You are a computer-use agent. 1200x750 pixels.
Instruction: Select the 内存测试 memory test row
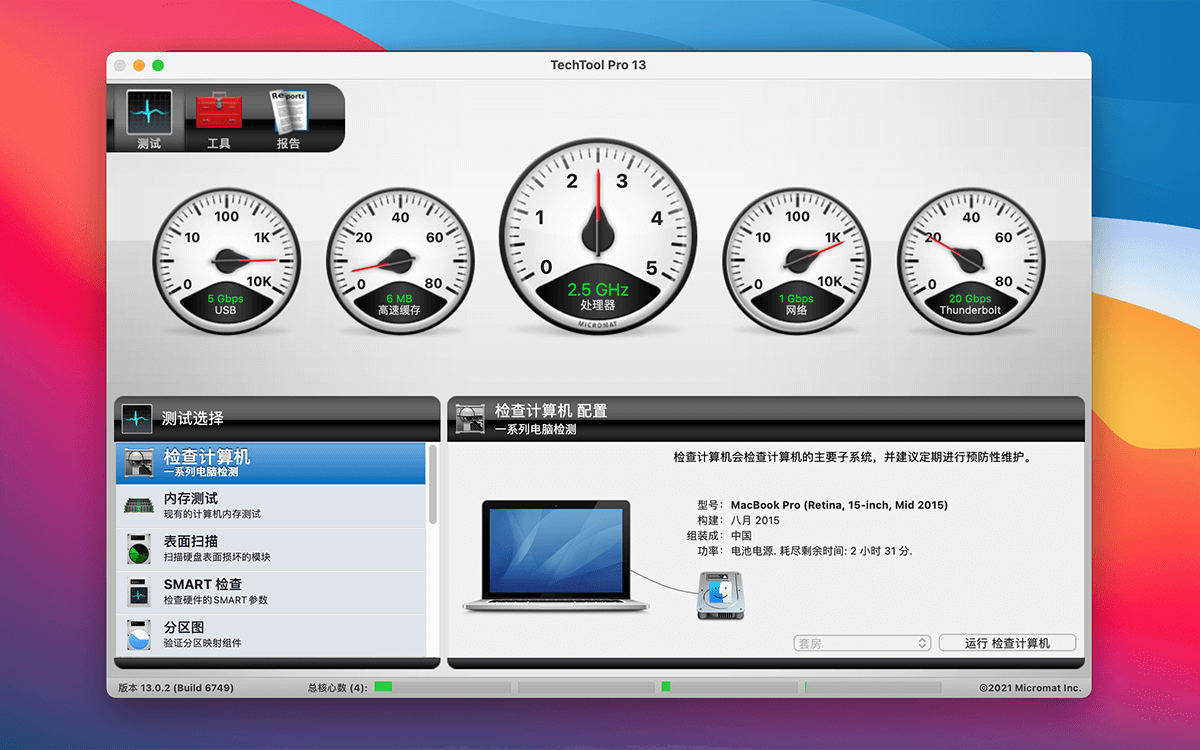pyautogui.click(x=271, y=506)
